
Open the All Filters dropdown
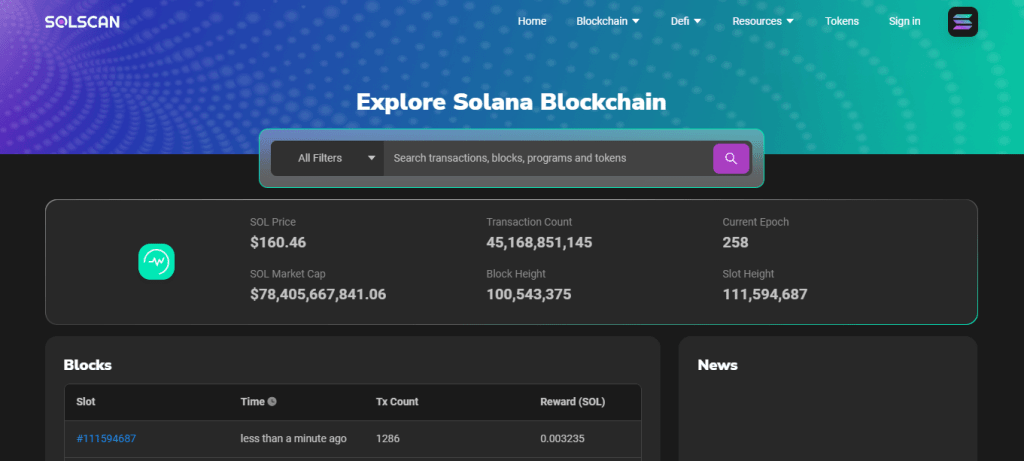click(327, 158)
